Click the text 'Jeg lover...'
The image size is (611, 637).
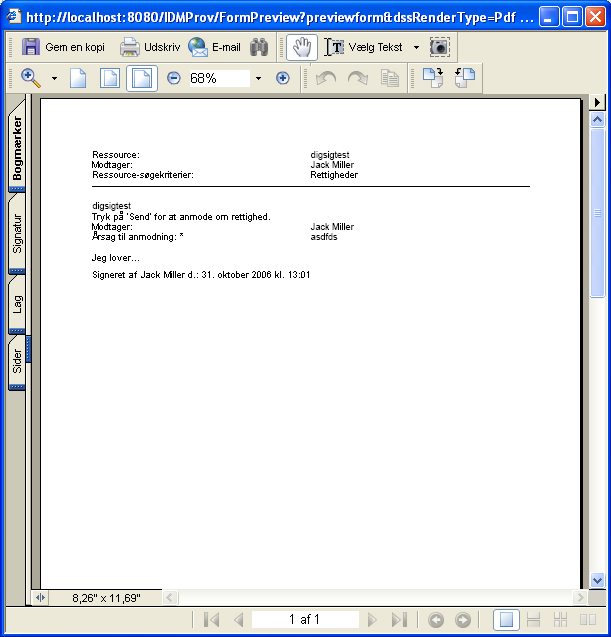(x=116, y=258)
